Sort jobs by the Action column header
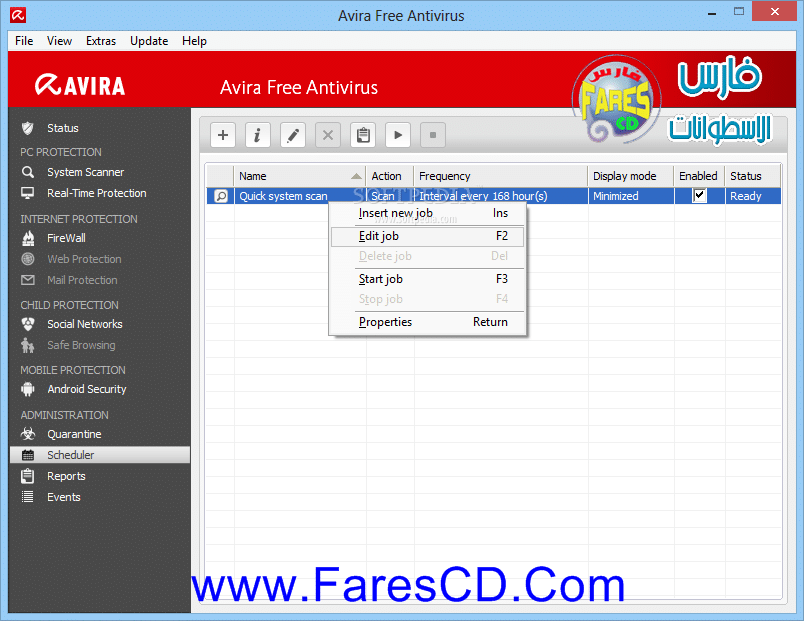 click(x=390, y=176)
